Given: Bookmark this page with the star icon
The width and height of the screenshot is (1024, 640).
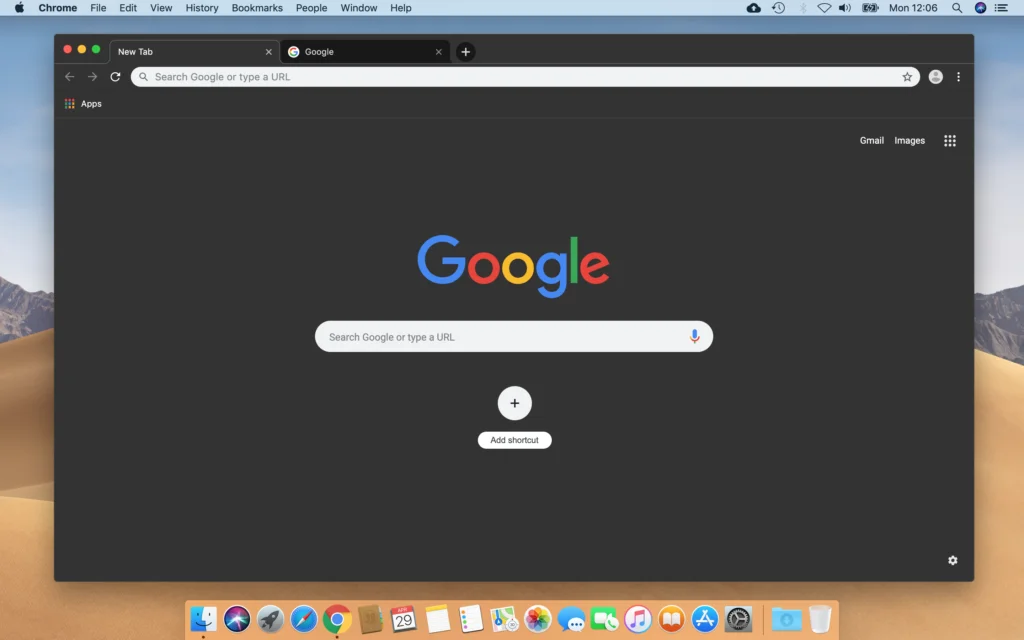Looking at the screenshot, I should tap(907, 76).
